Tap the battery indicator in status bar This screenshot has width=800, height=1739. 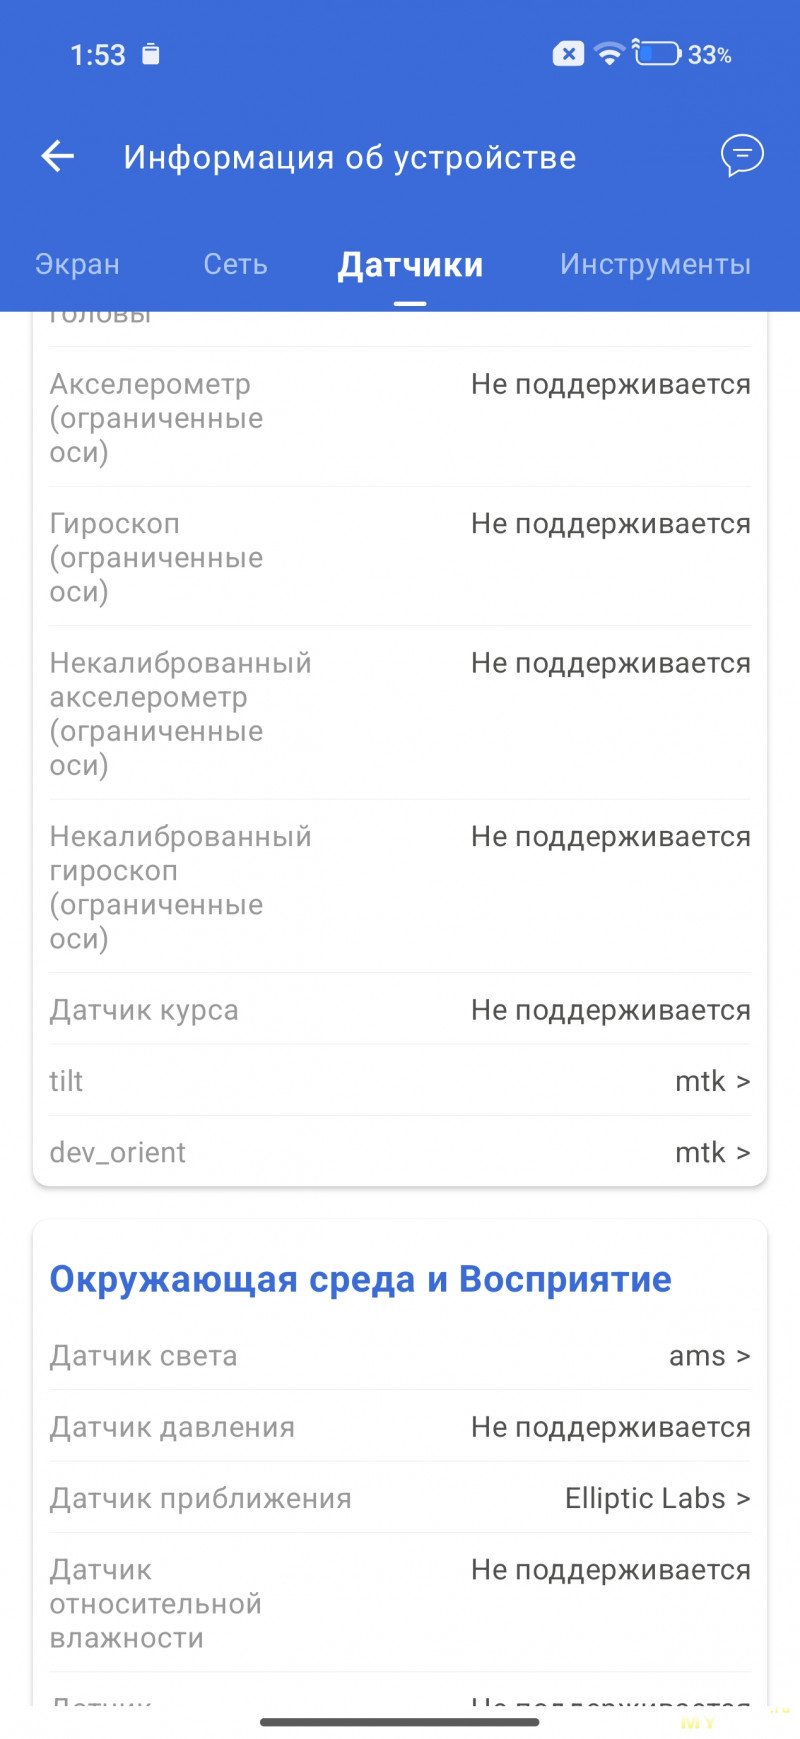point(657,54)
